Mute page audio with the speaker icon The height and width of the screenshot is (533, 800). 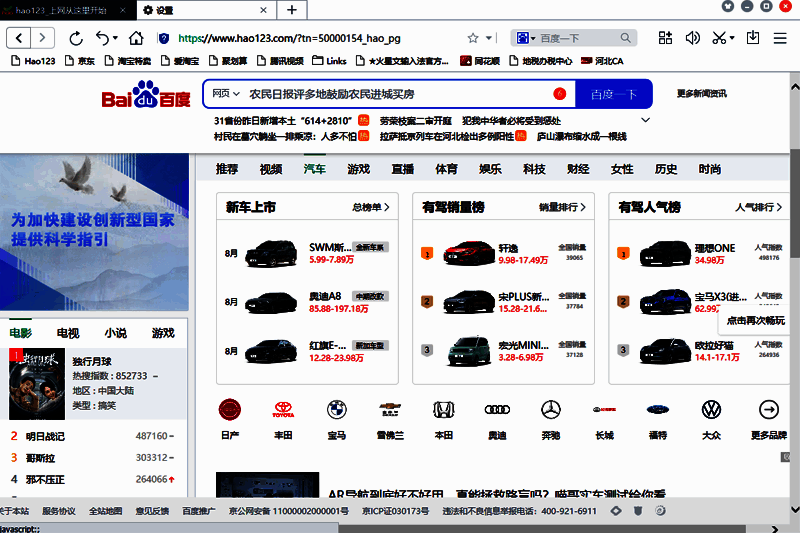692,38
